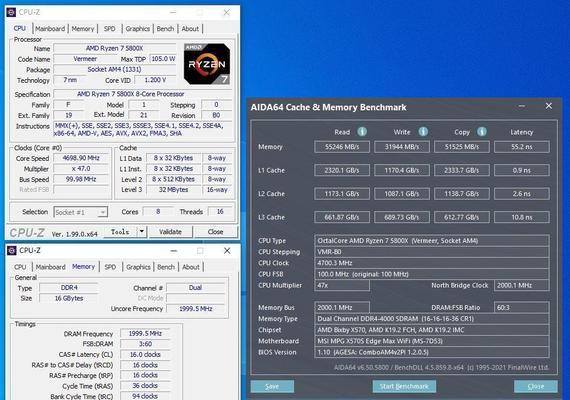Select Bench tab in bottom CPU-Z window
The width and height of the screenshot is (570, 400).
166,267
